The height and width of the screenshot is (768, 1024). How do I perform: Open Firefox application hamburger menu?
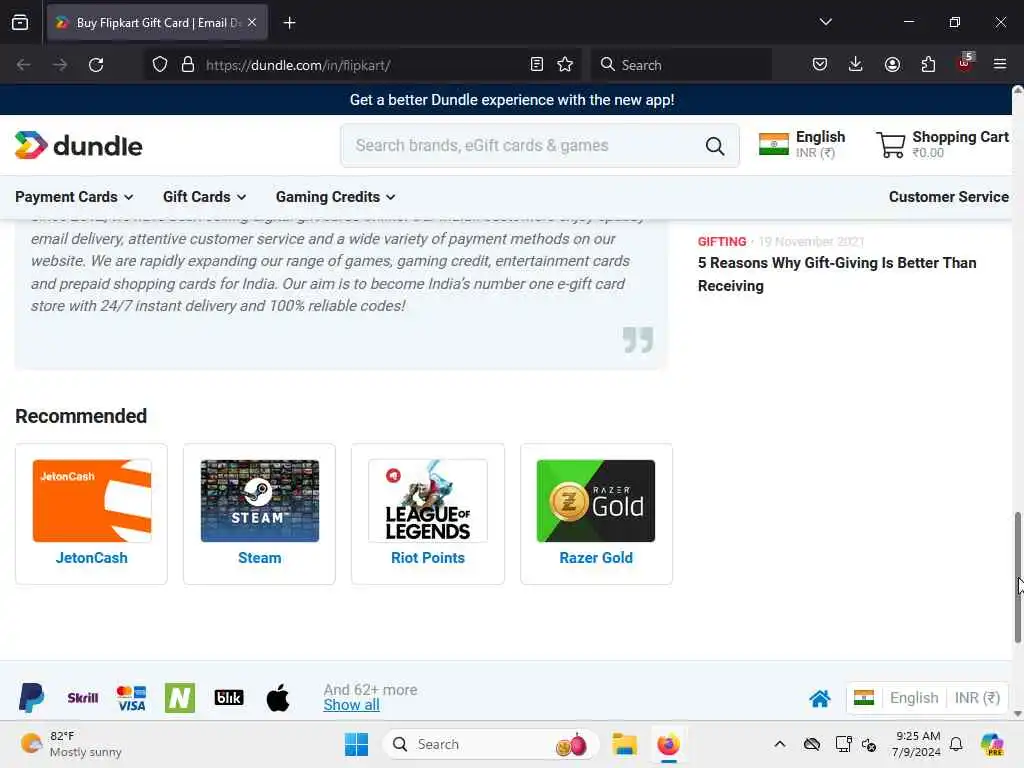click(x=1000, y=64)
